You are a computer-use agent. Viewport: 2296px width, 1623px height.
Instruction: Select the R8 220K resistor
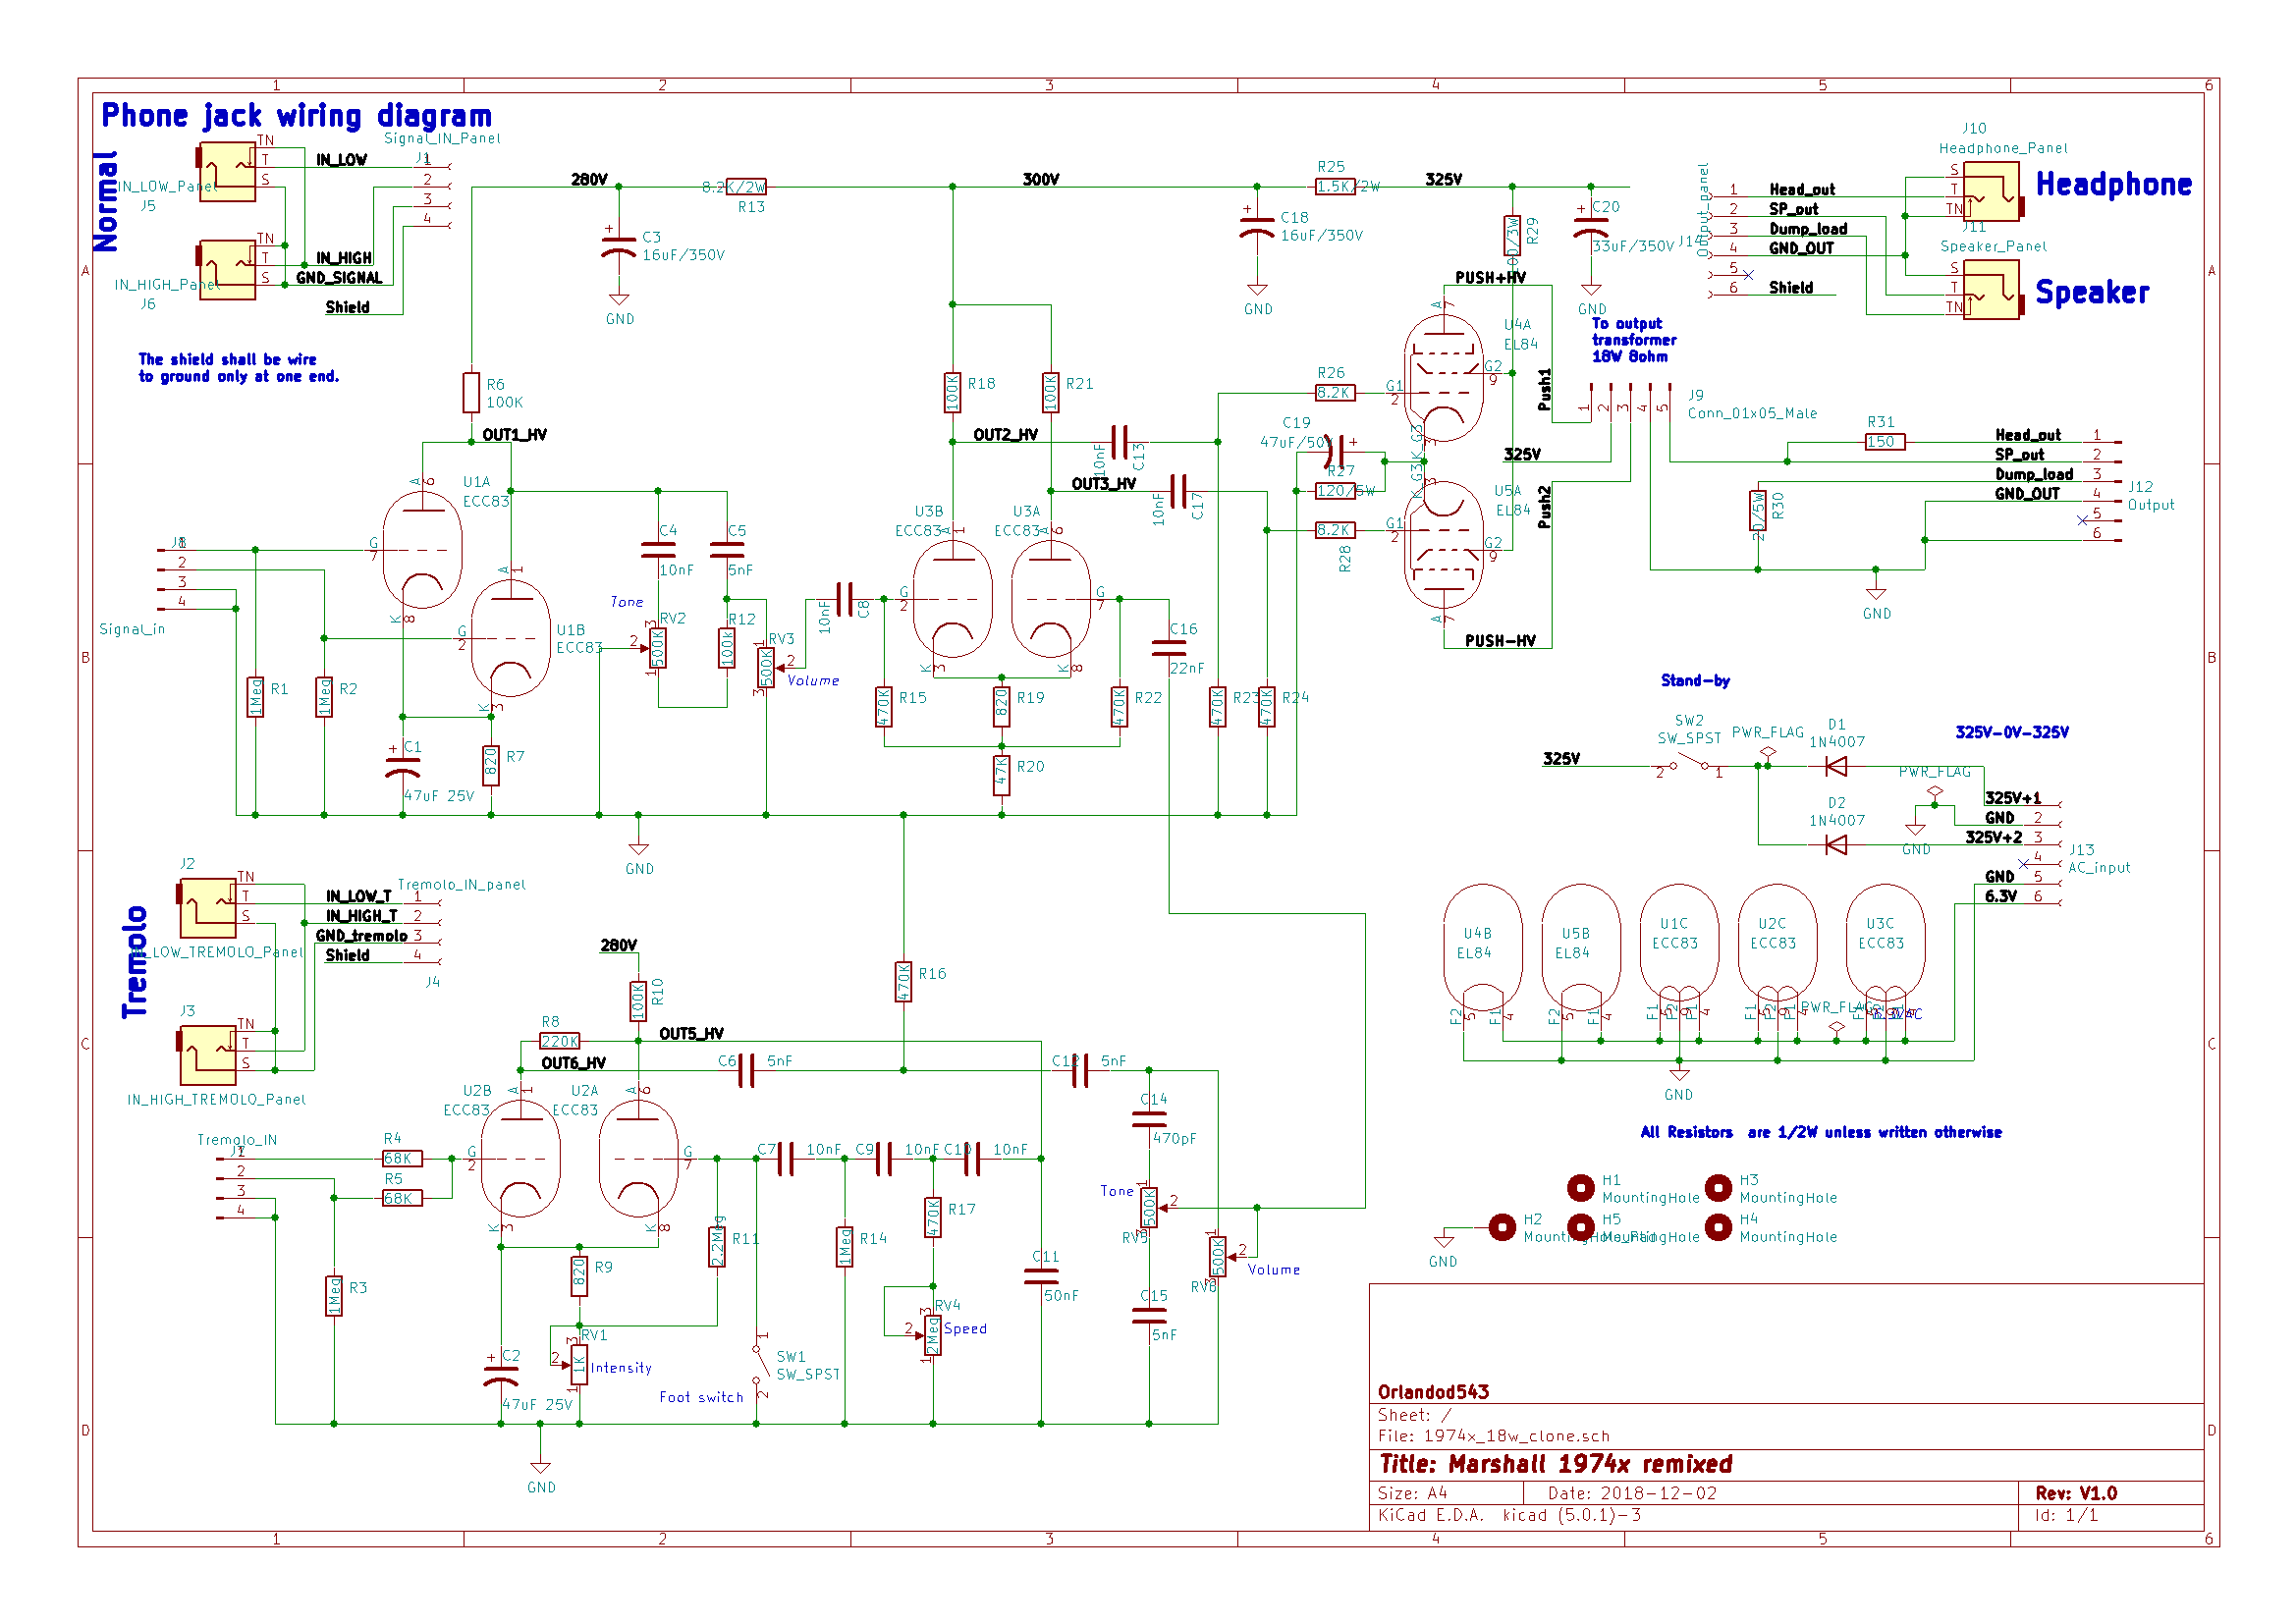(x=560, y=1041)
